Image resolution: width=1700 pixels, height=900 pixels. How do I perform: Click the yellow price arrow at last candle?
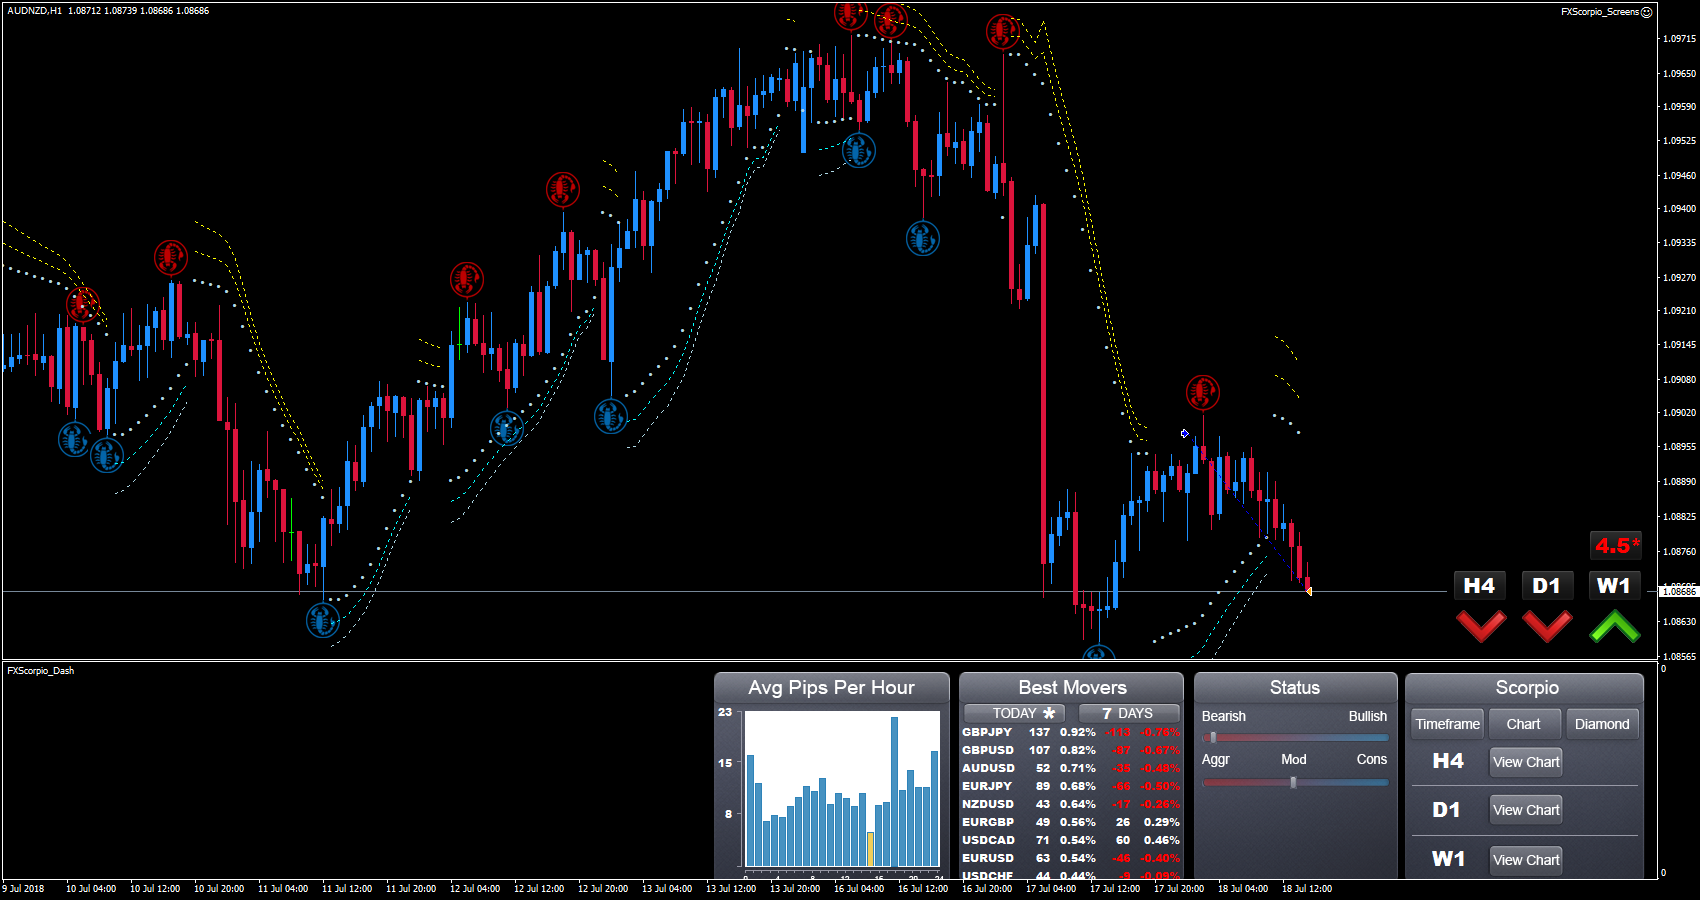[x=1309, y=591]
